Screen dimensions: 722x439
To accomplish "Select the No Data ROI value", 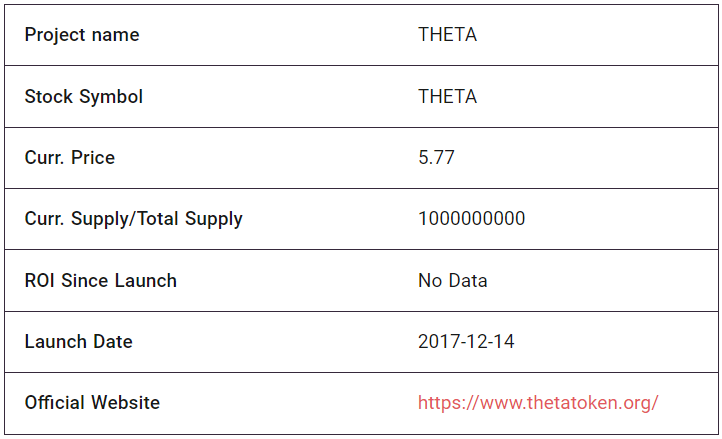I will click(x=453, y=281).
